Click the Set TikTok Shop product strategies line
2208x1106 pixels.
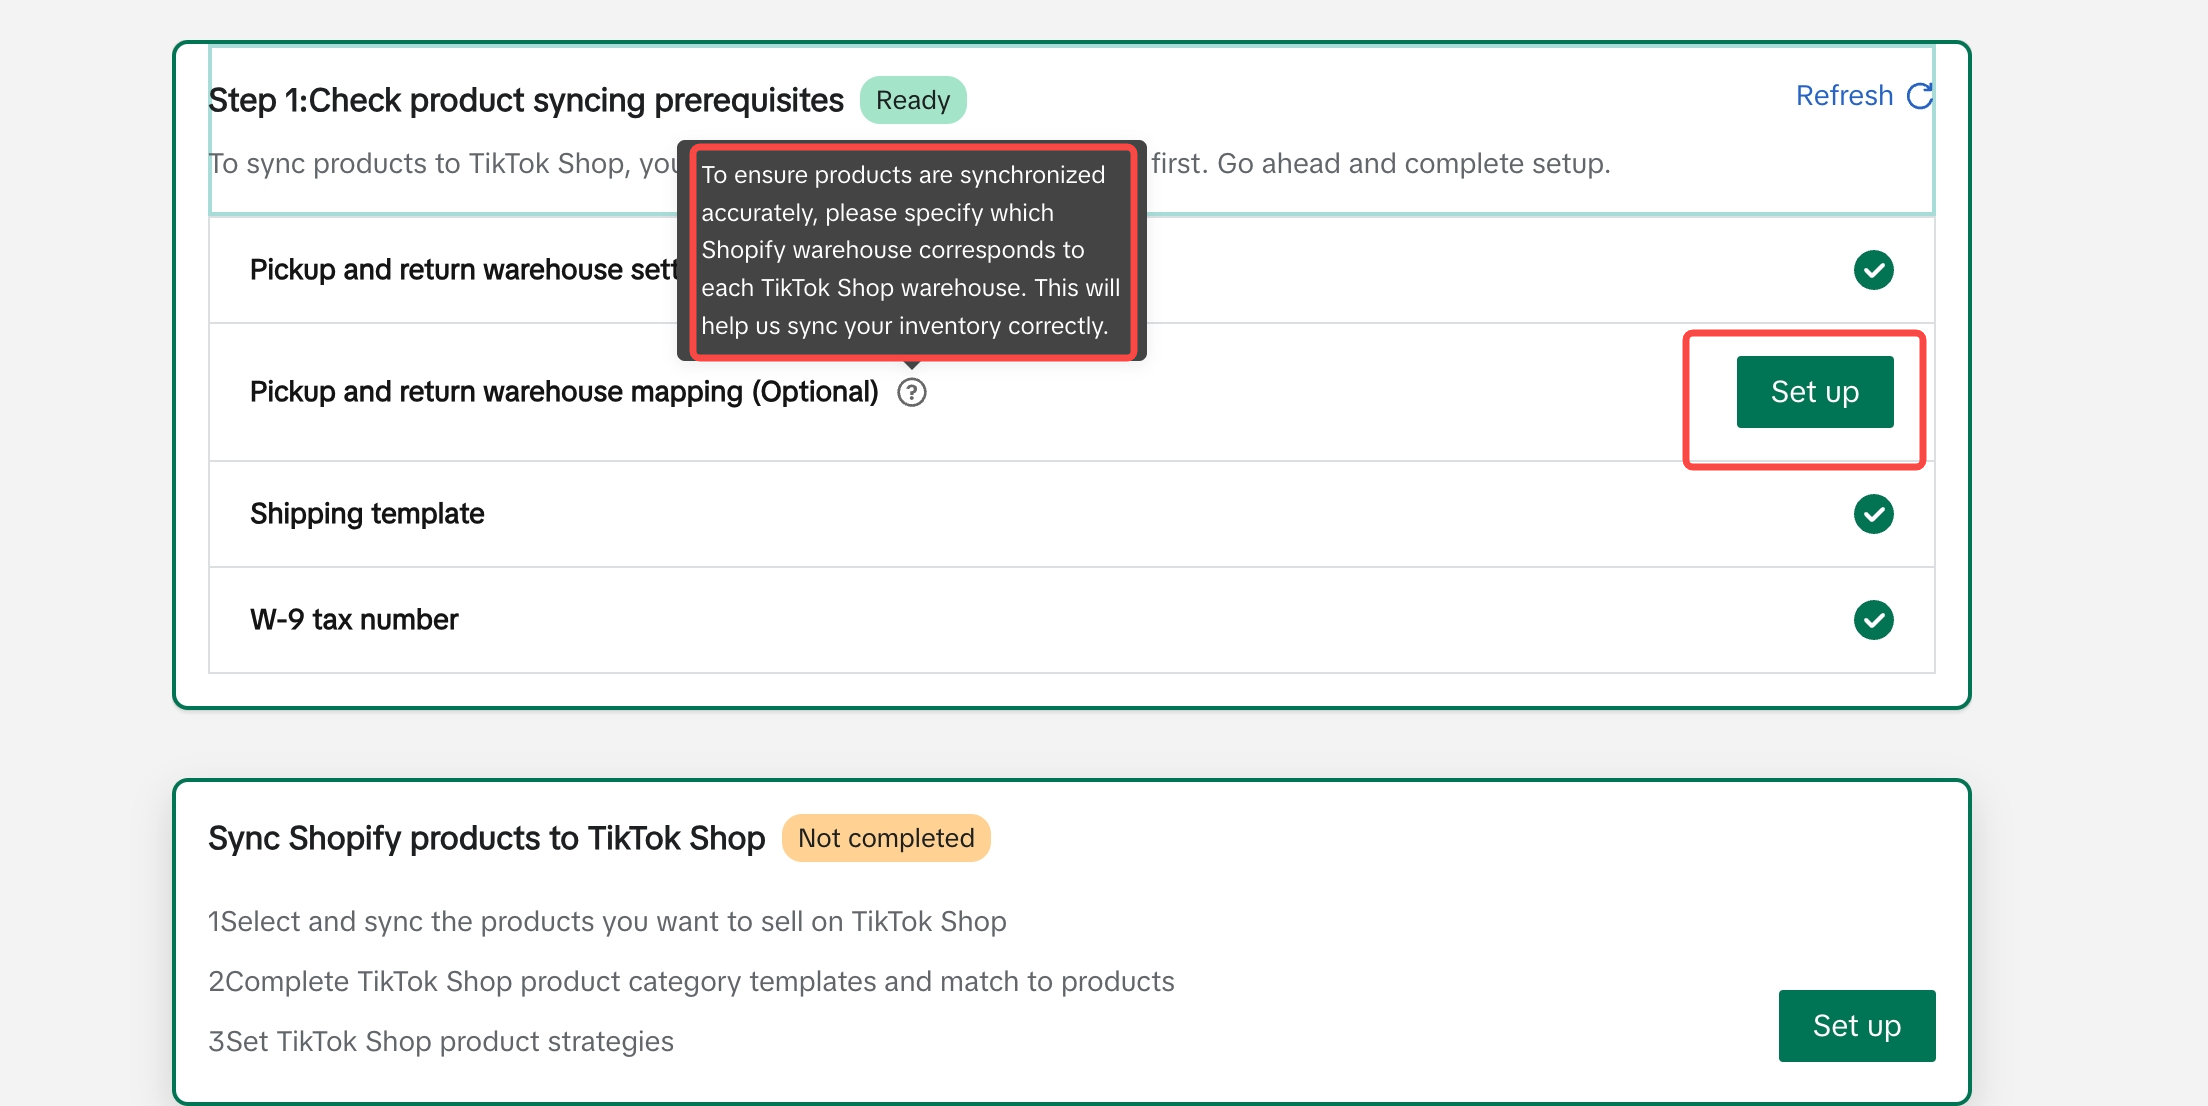coord(441,1041)
